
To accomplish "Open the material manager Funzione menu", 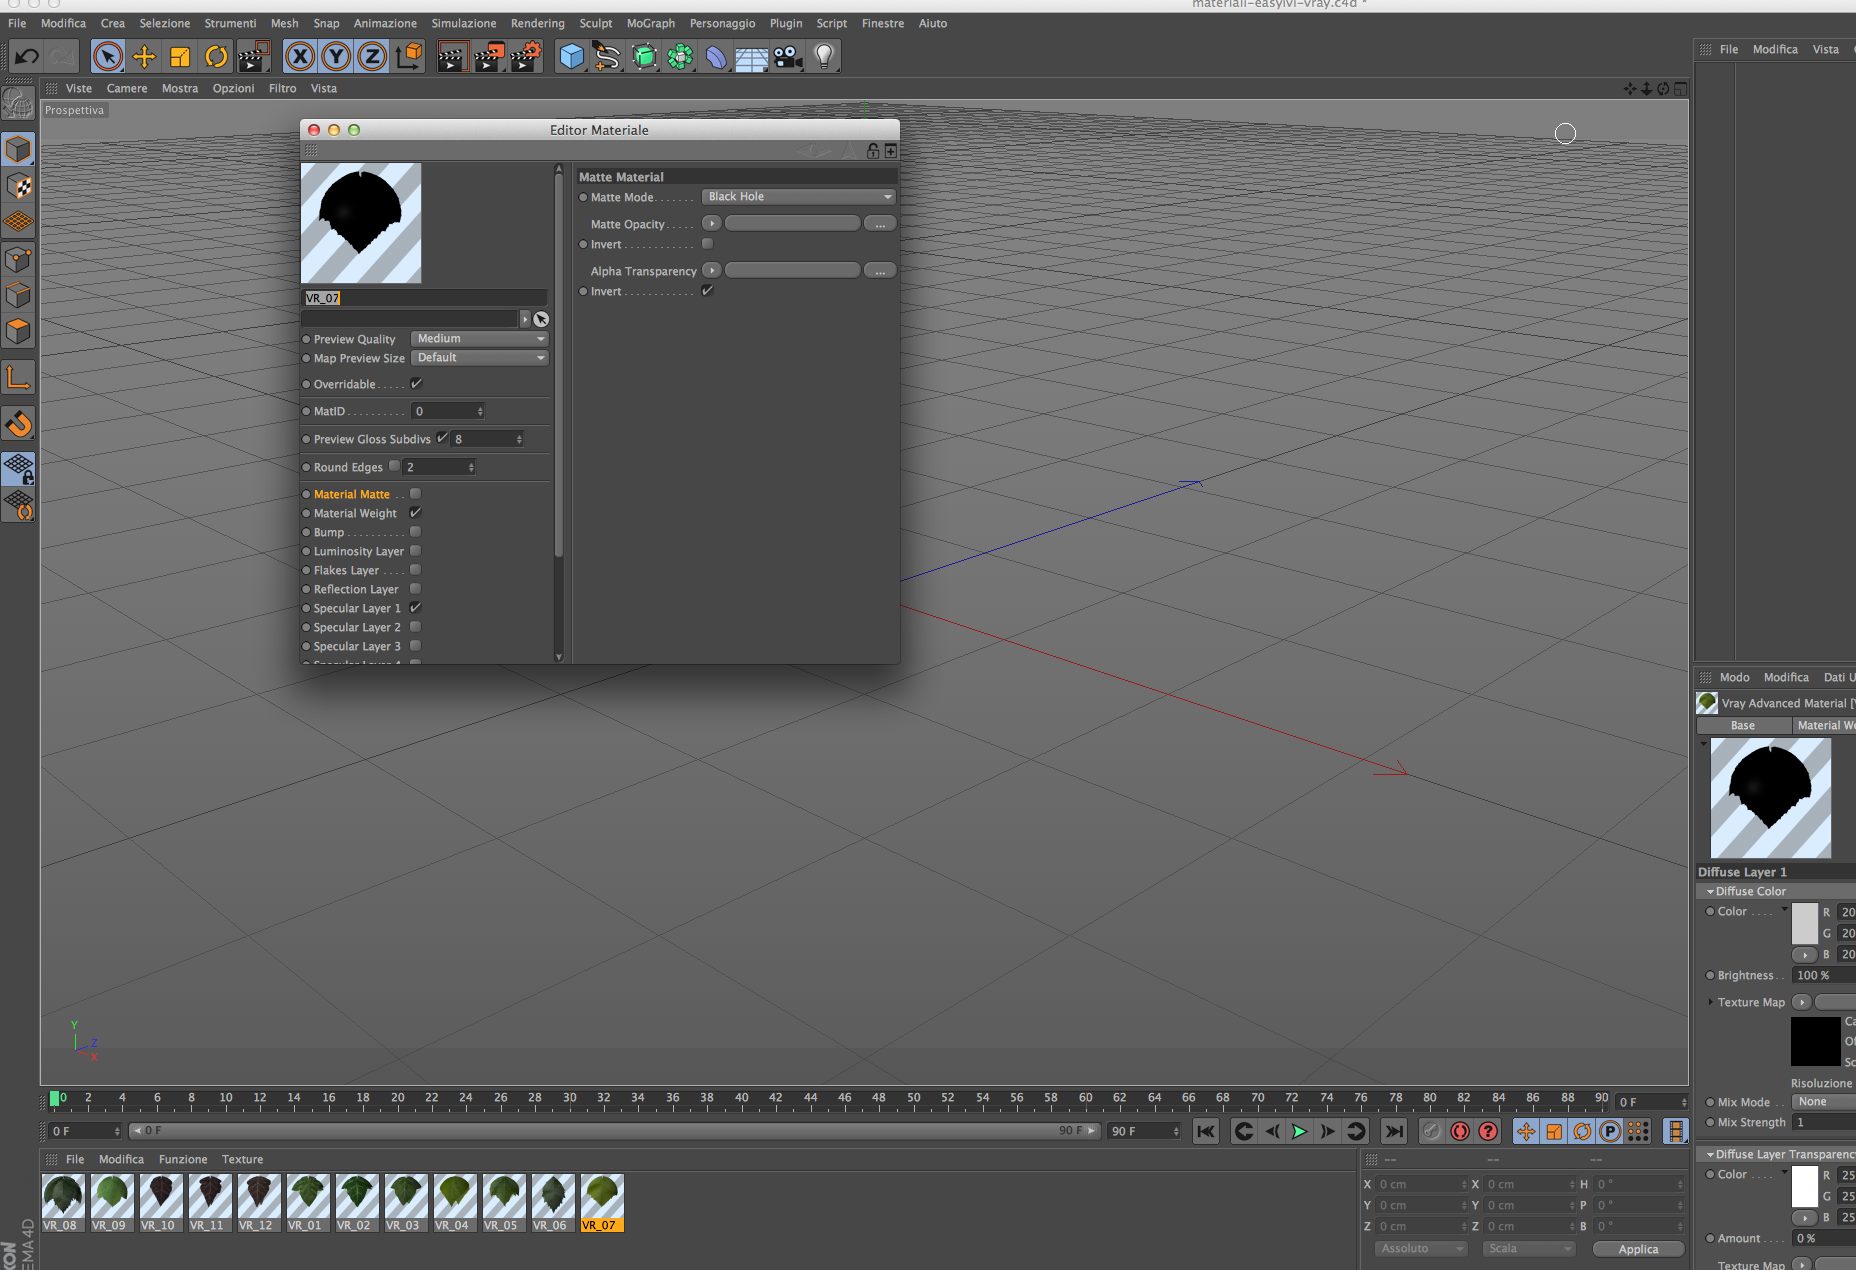I will click(x=183, y=1159).
